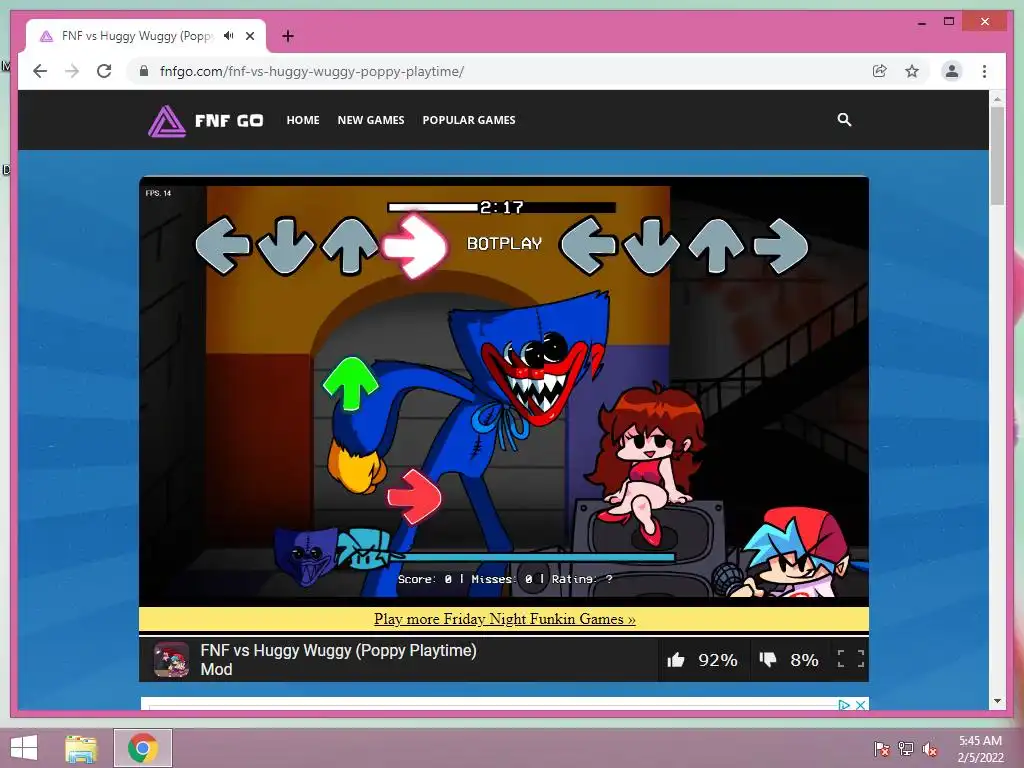Click the FNF GO site title text
The height and width of the screenshot is (768, 1024).
click(229, 121)
